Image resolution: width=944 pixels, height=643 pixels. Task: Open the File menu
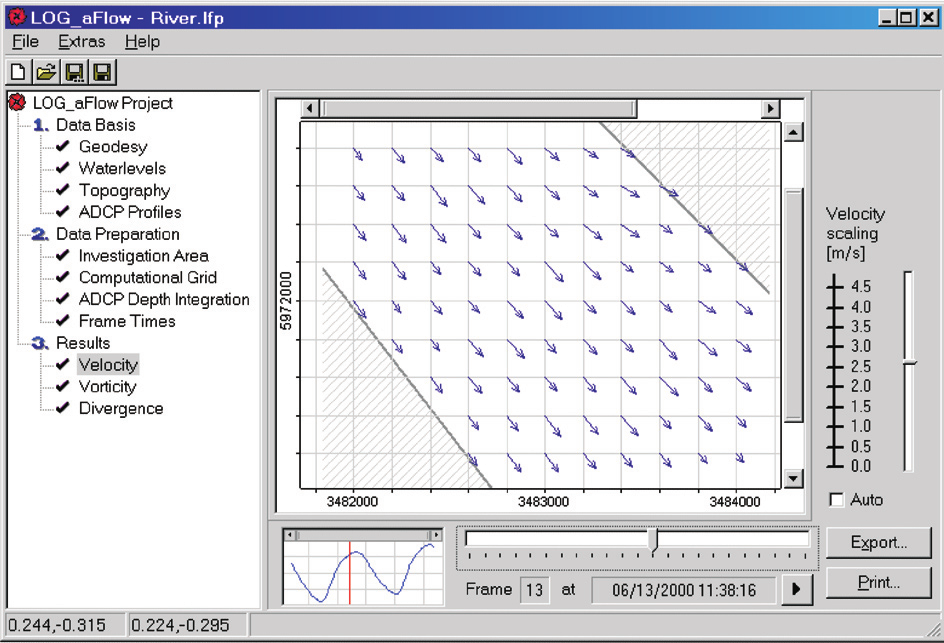25,42
